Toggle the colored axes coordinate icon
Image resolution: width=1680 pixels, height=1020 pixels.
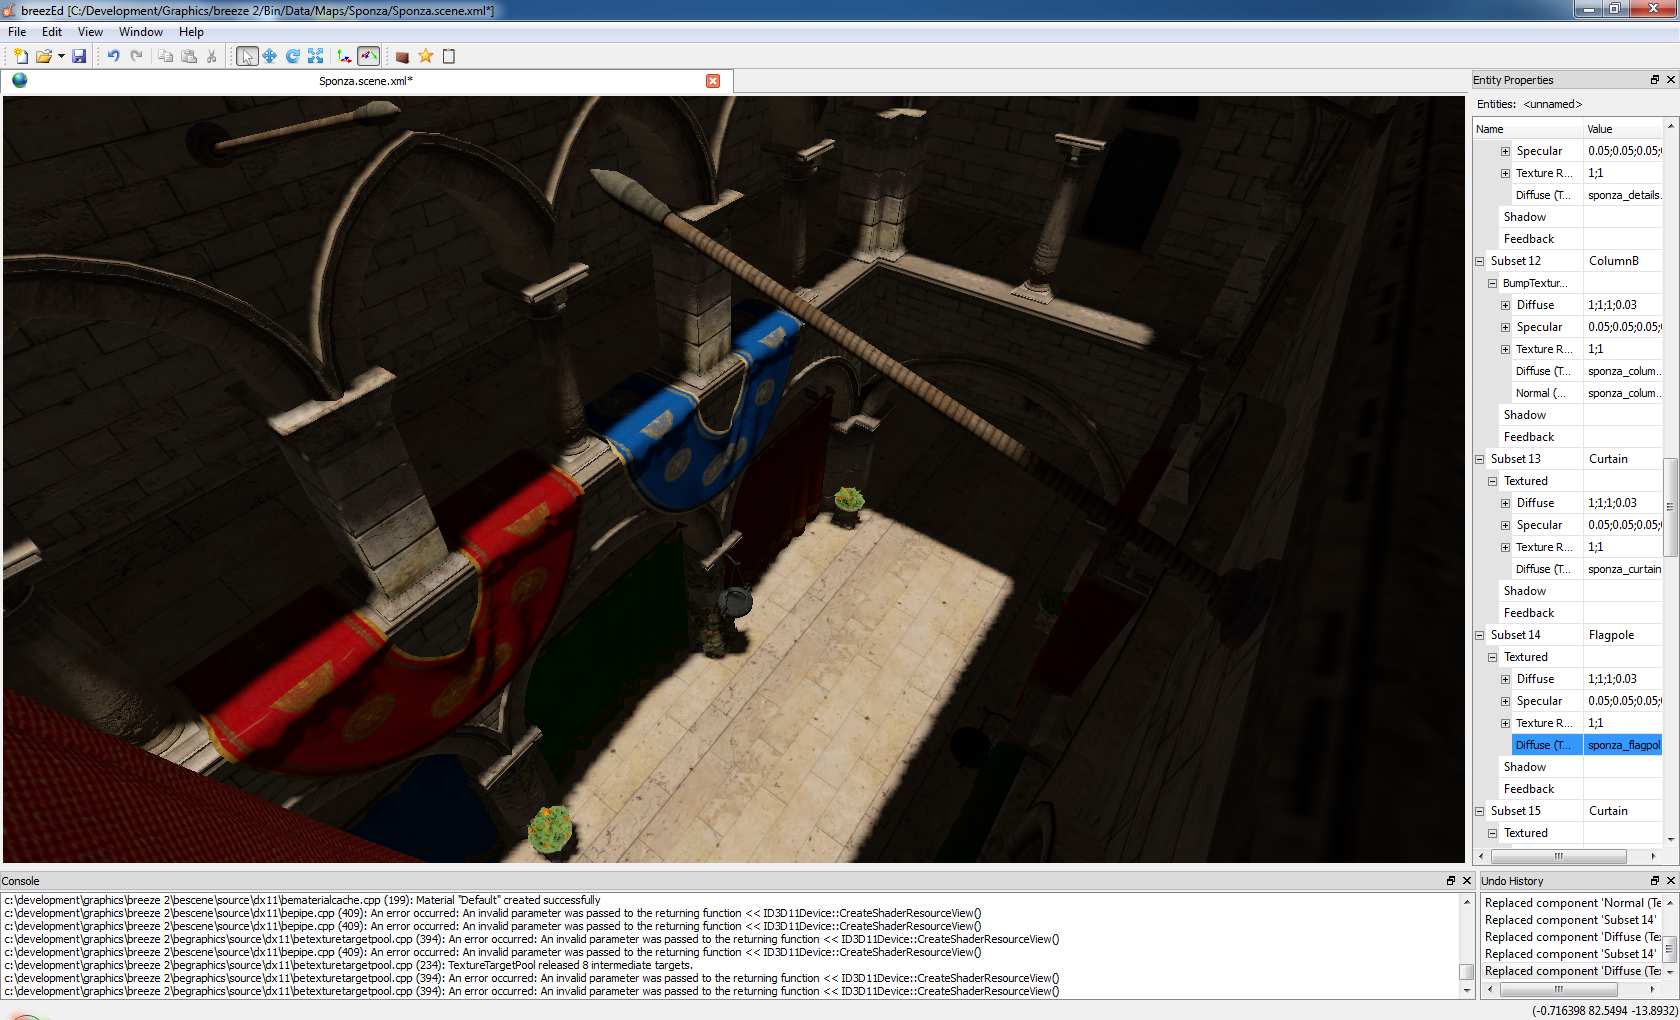344,56
